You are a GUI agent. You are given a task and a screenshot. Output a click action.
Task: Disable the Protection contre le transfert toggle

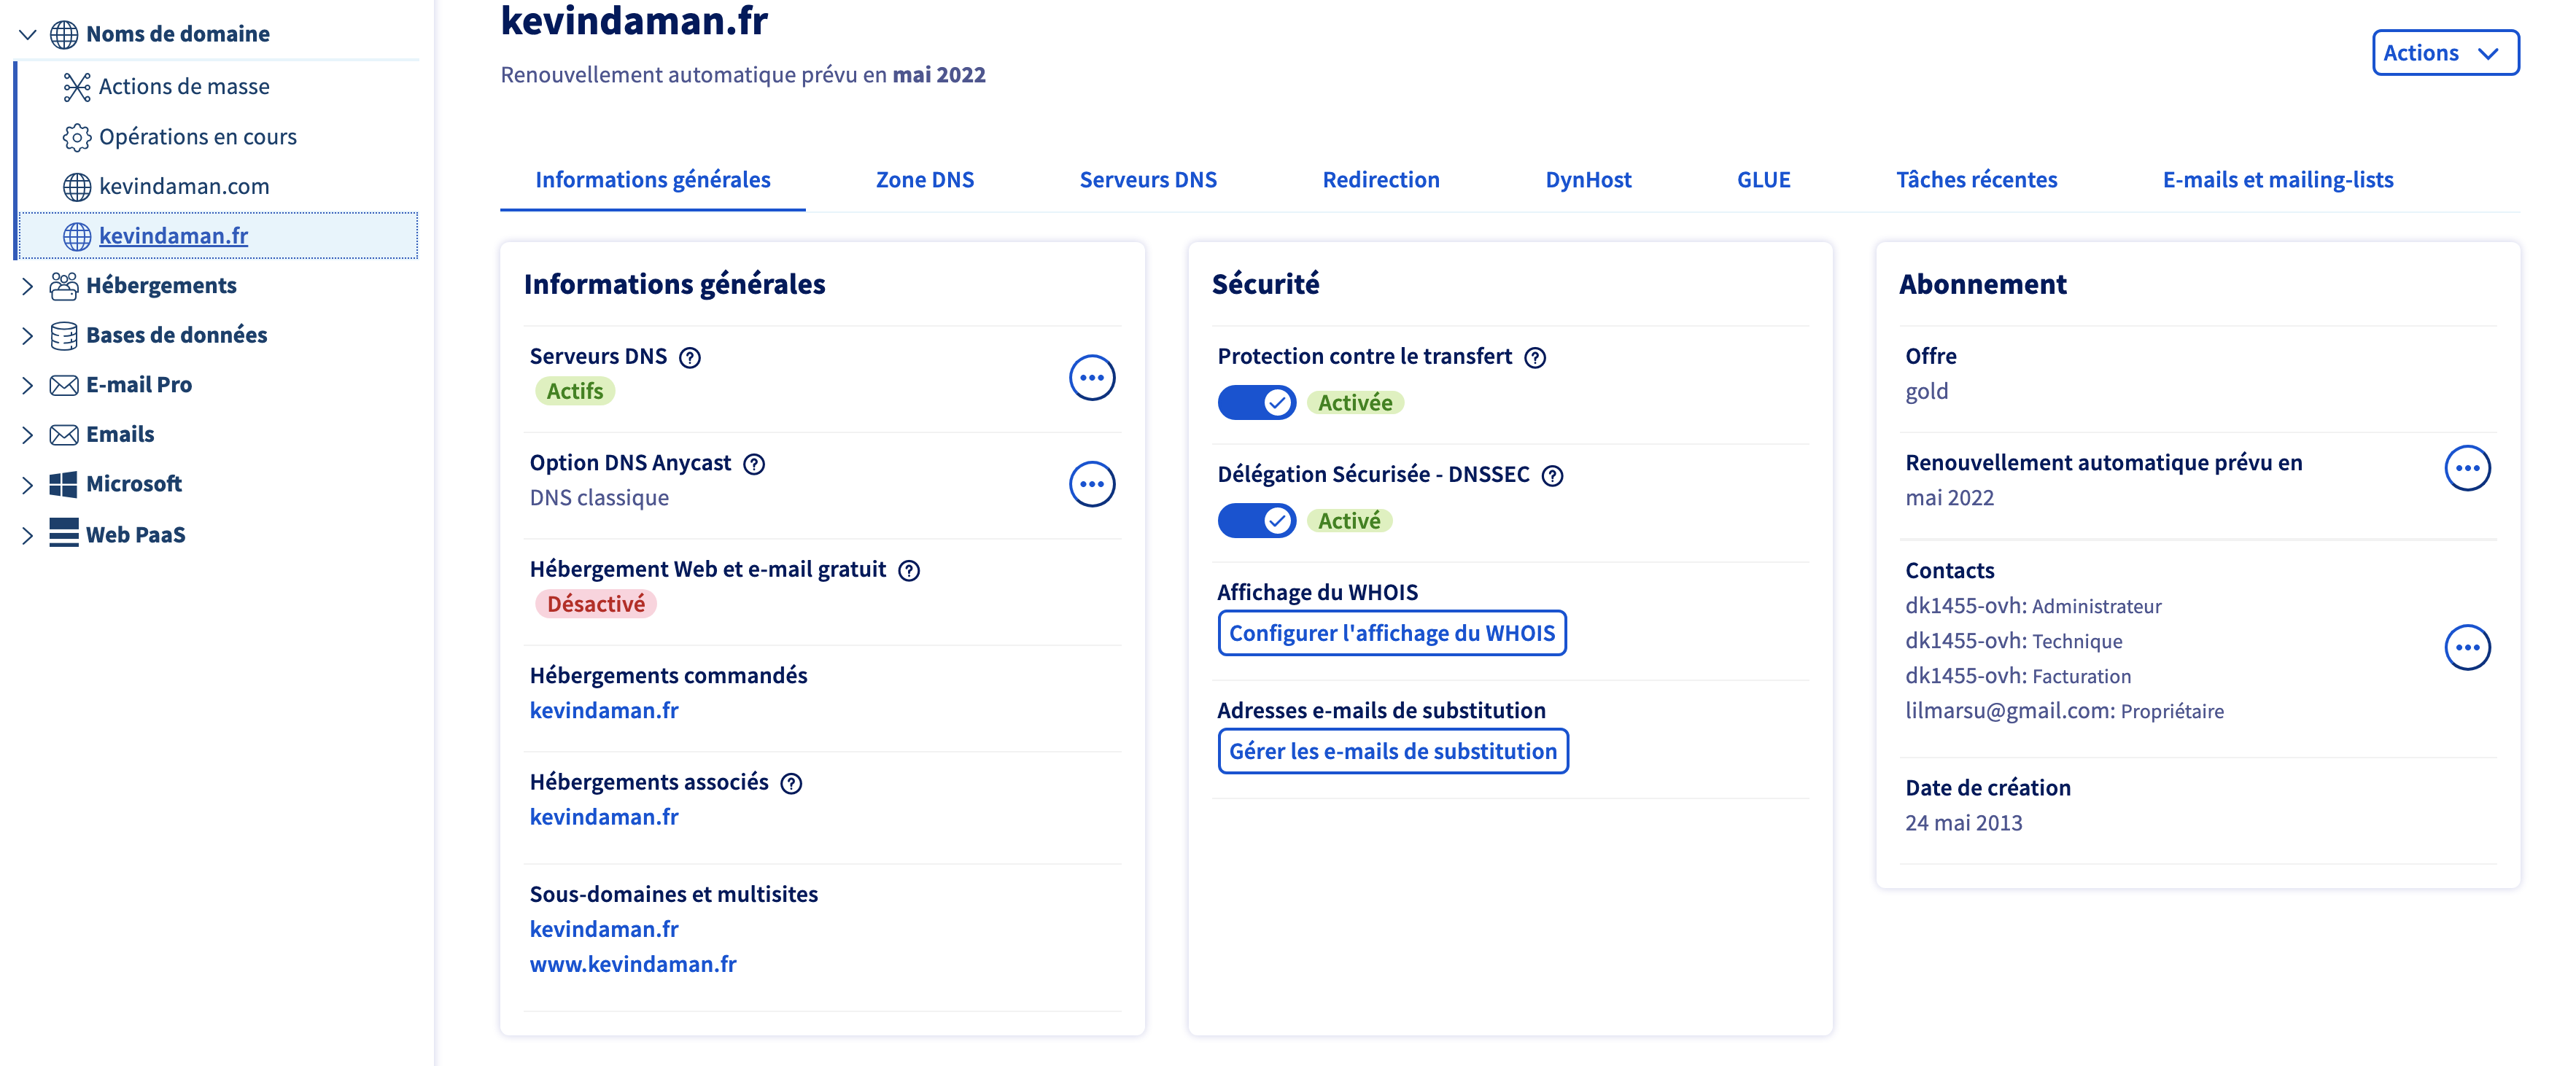click(1256, 402)
